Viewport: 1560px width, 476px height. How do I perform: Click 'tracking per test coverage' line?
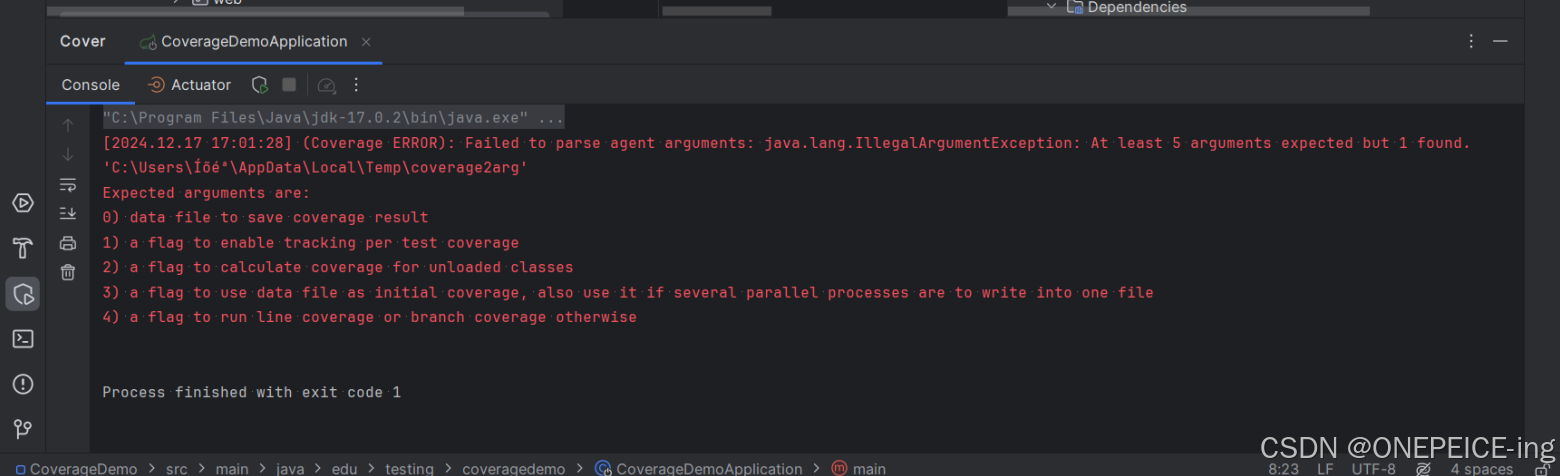[x=311, y=243]
